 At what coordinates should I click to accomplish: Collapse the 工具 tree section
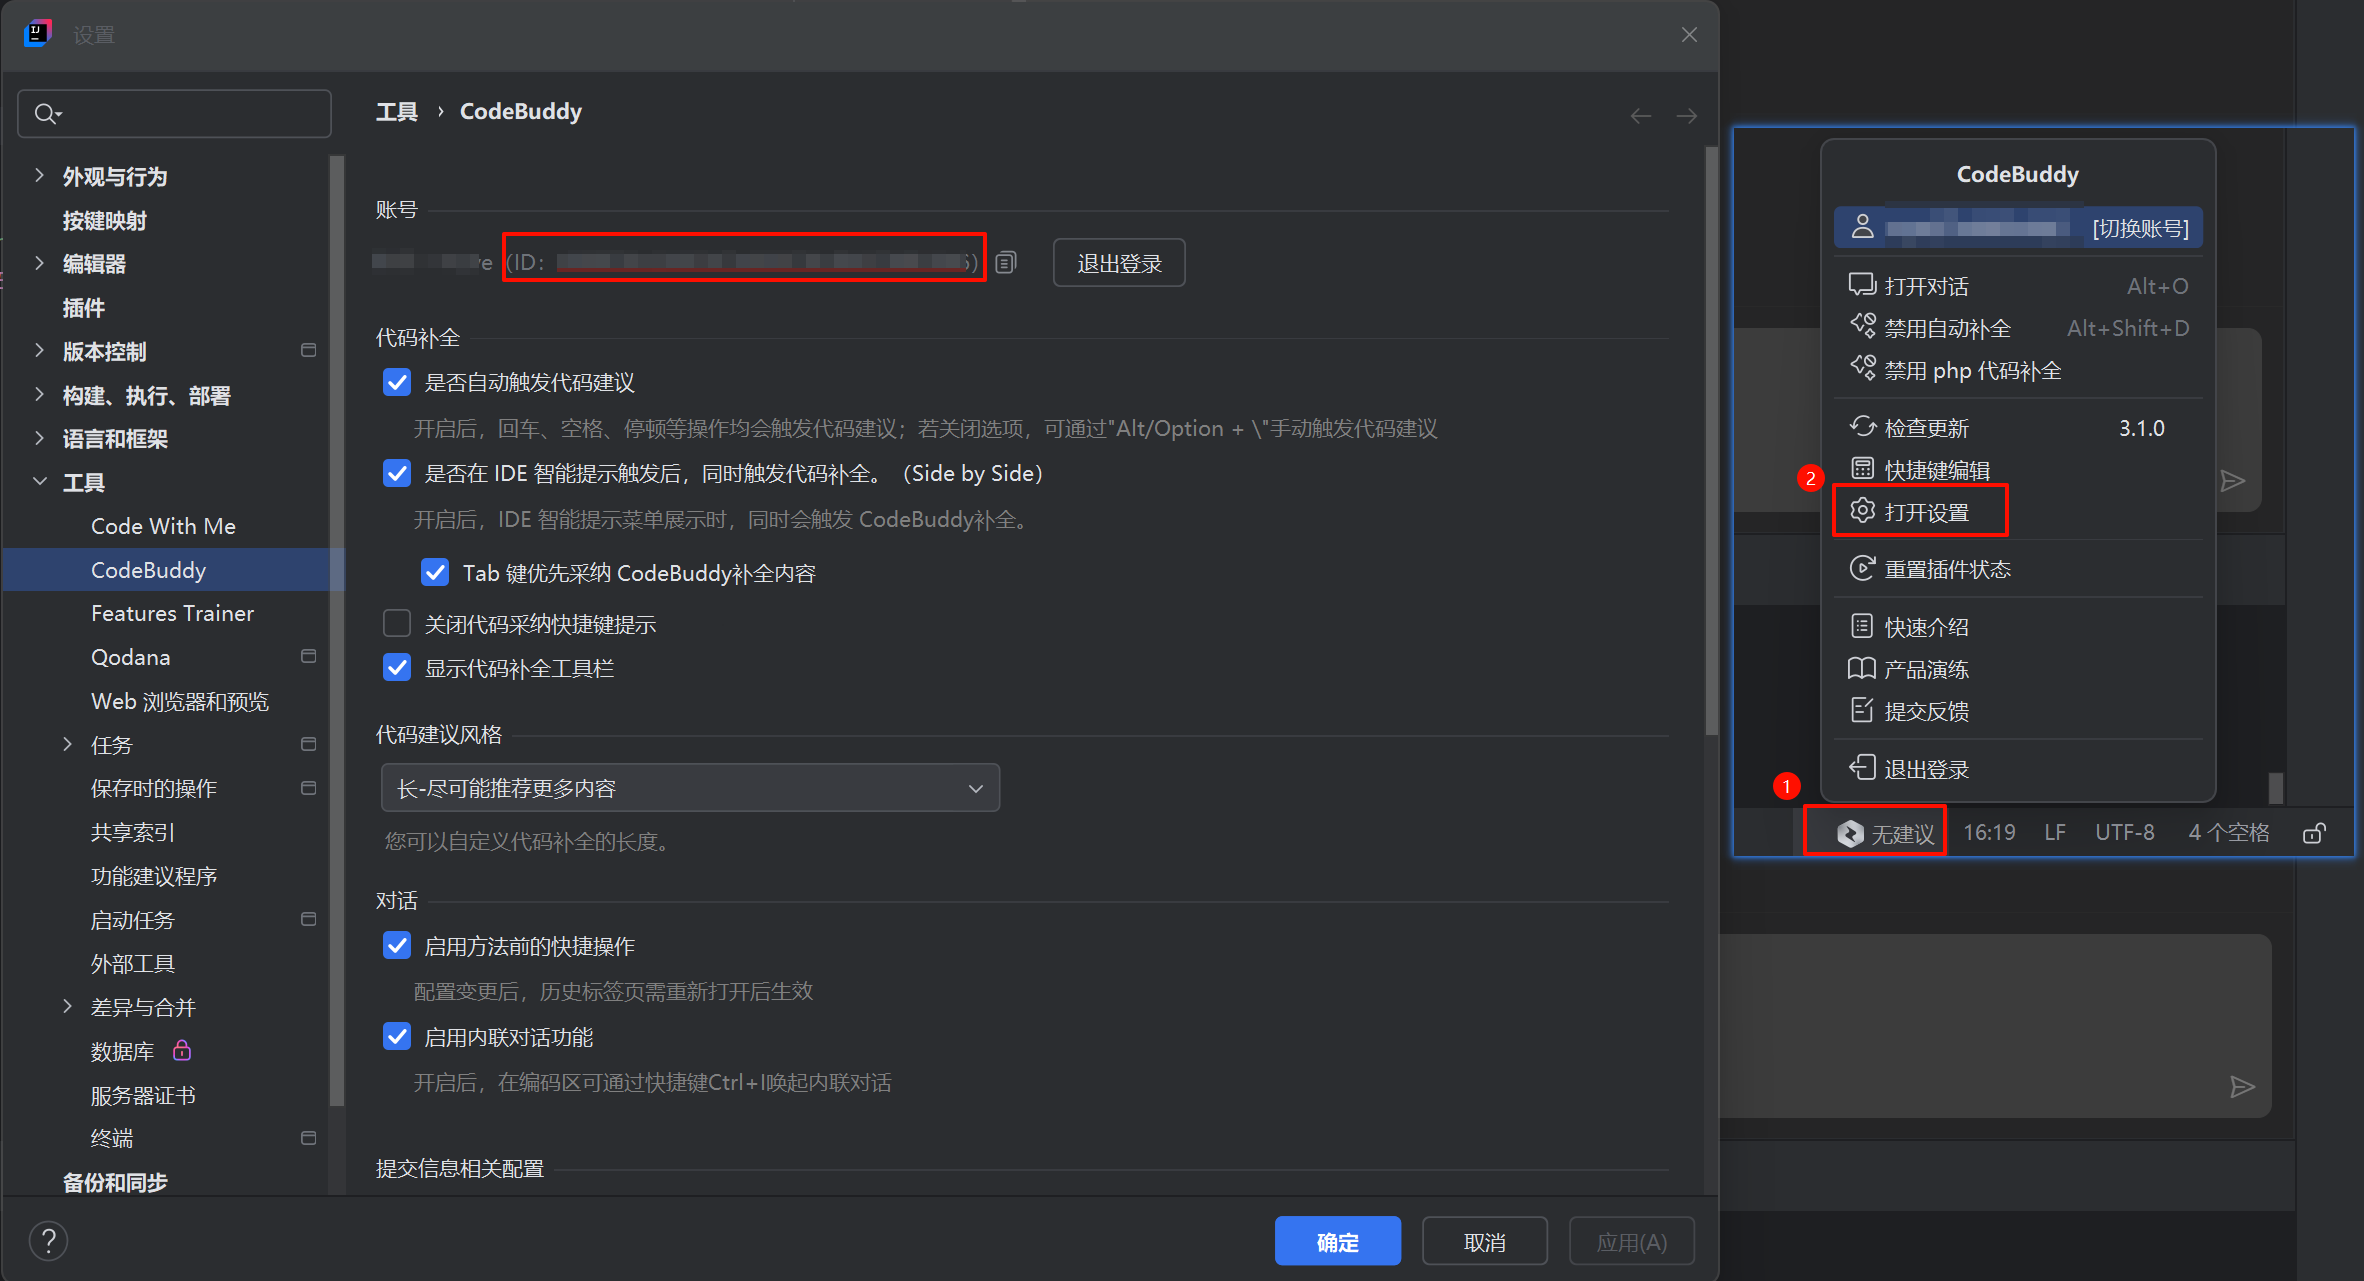(40, 482)
